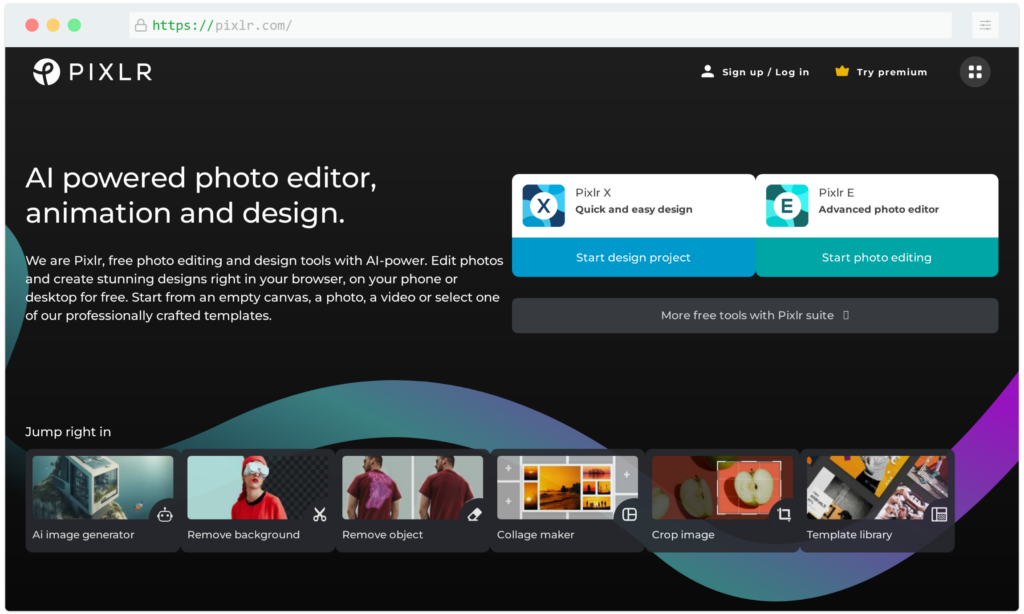The width and height of the screenshot is (1024, 614).
Task: Click the yellow minimize window button
Action: click(53, 25)
